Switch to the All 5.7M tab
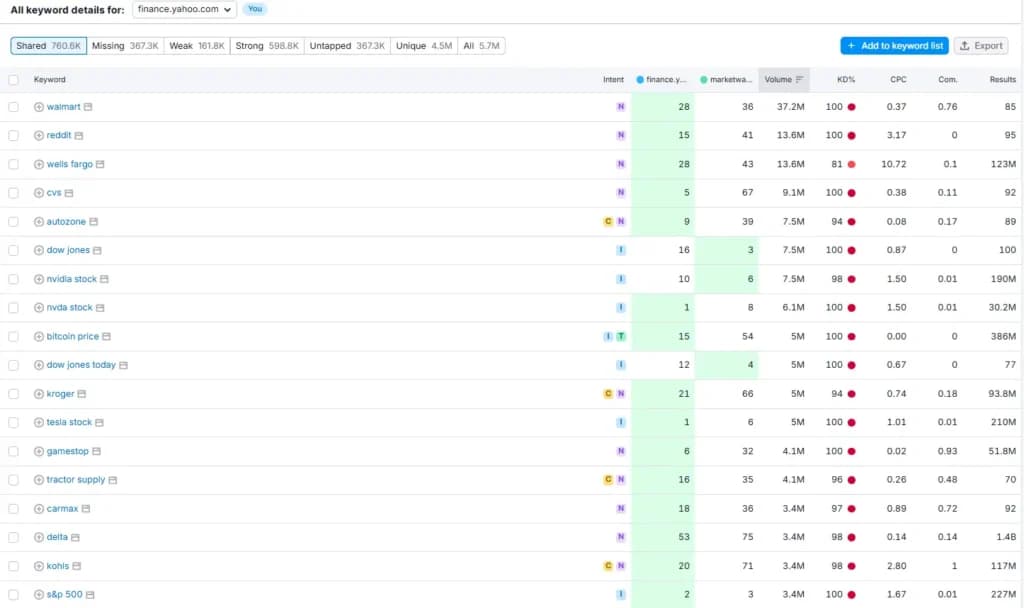Screen dimensions: 1024x608 (481, 46)
